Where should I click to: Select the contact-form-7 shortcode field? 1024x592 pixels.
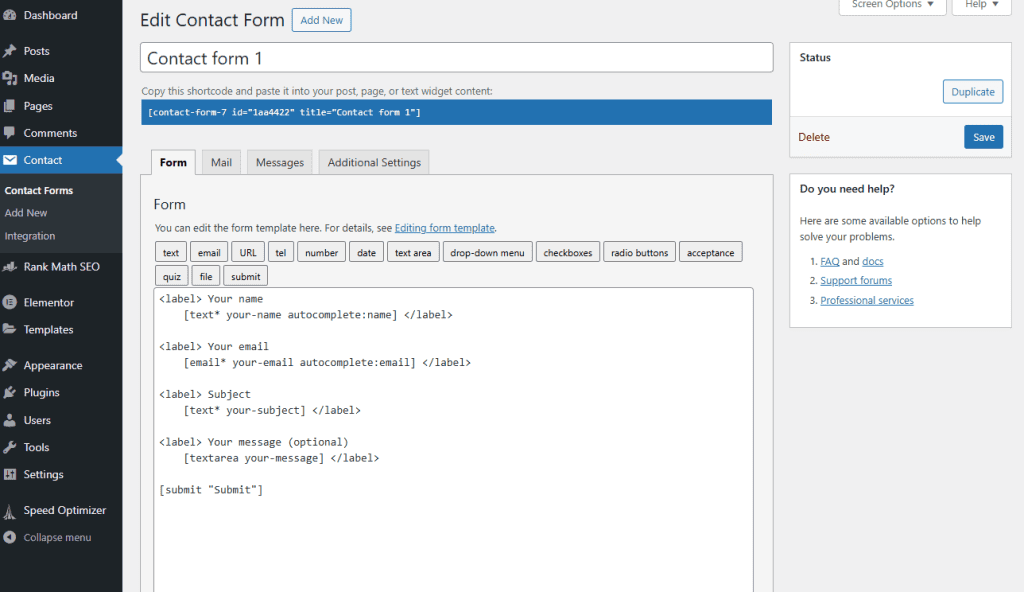point(456,112)
